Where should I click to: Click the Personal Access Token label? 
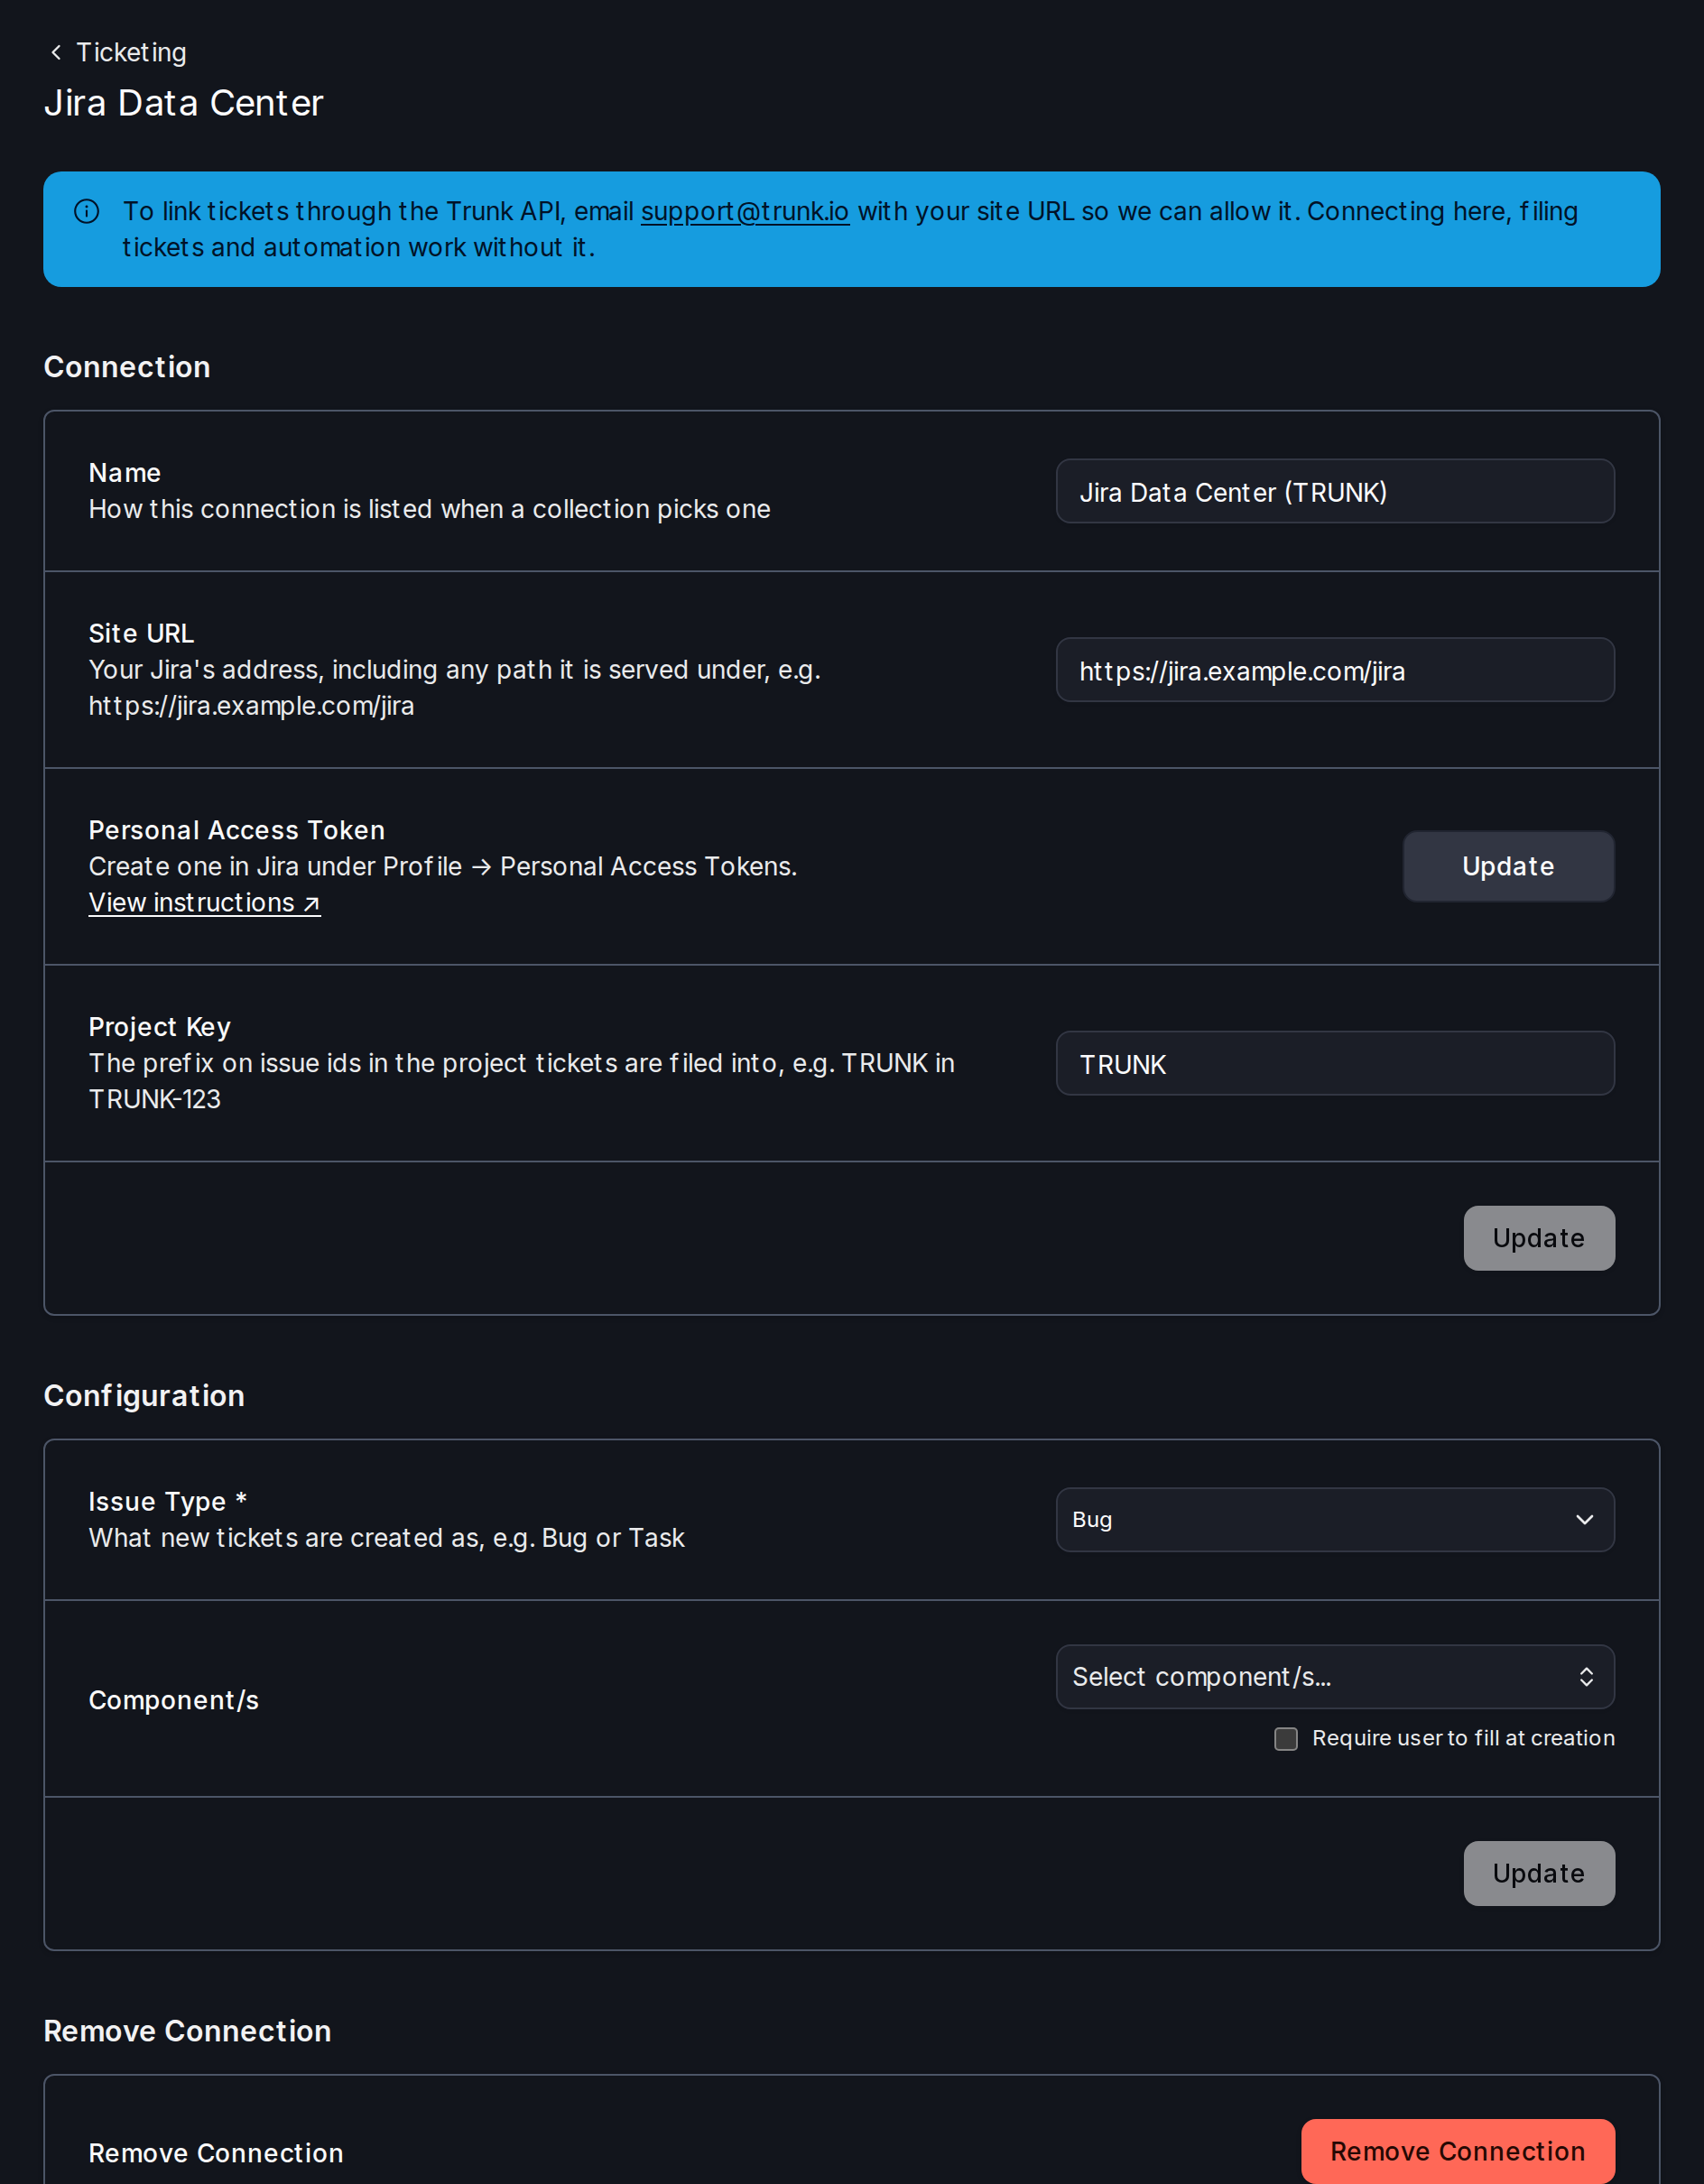[x=237, y=830]
